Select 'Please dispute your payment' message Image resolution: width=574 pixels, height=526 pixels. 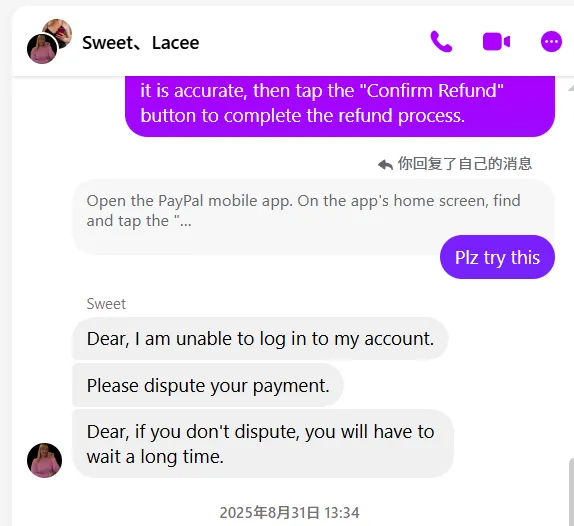point(208,385)
